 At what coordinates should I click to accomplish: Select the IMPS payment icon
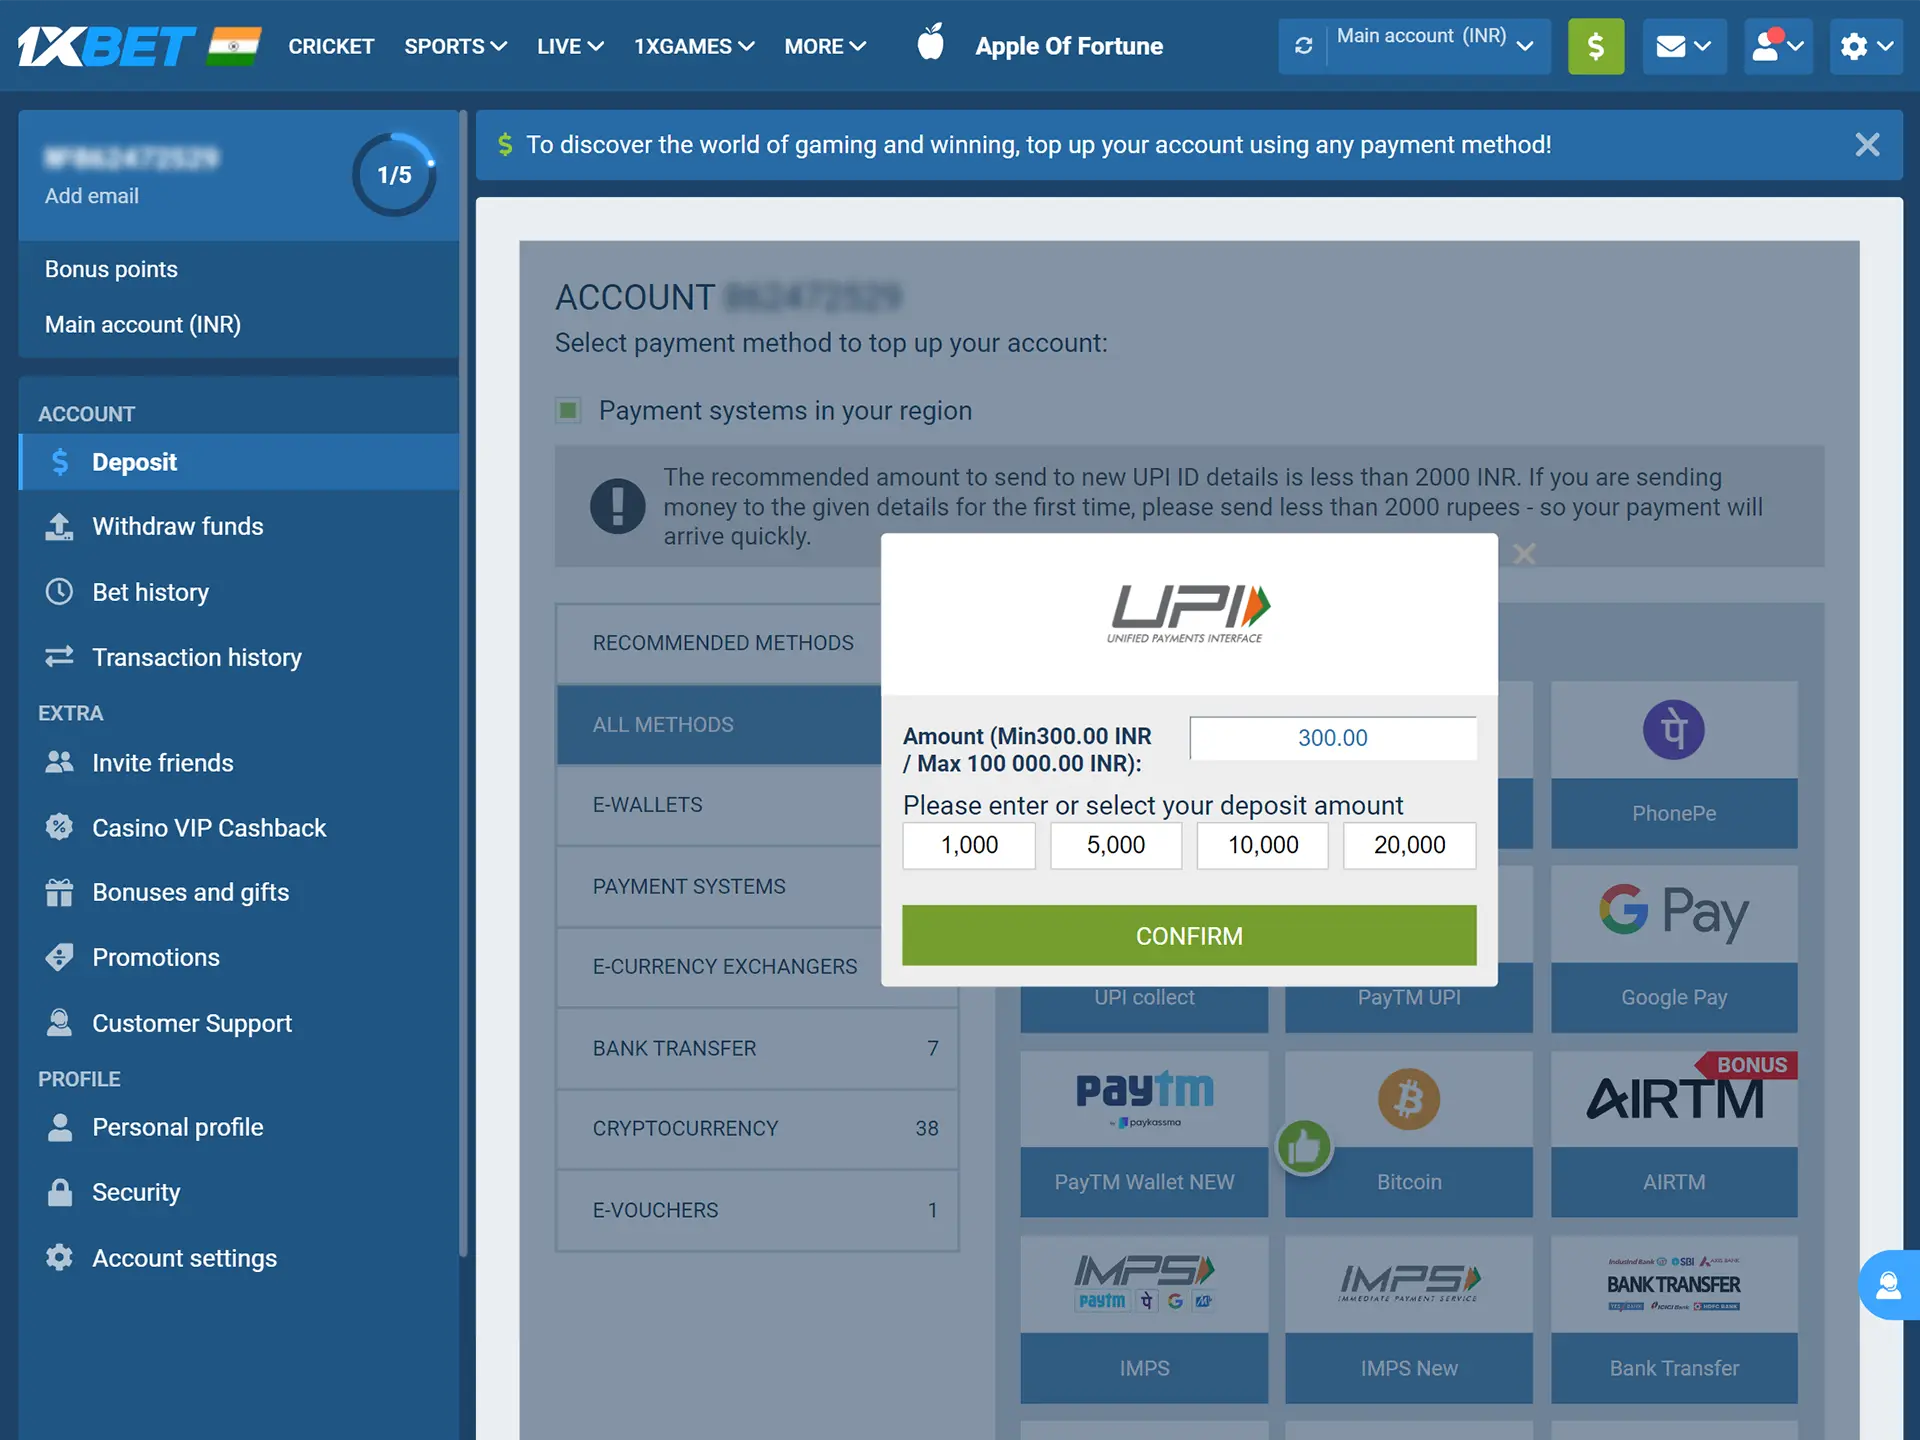pos(1143,1278)
